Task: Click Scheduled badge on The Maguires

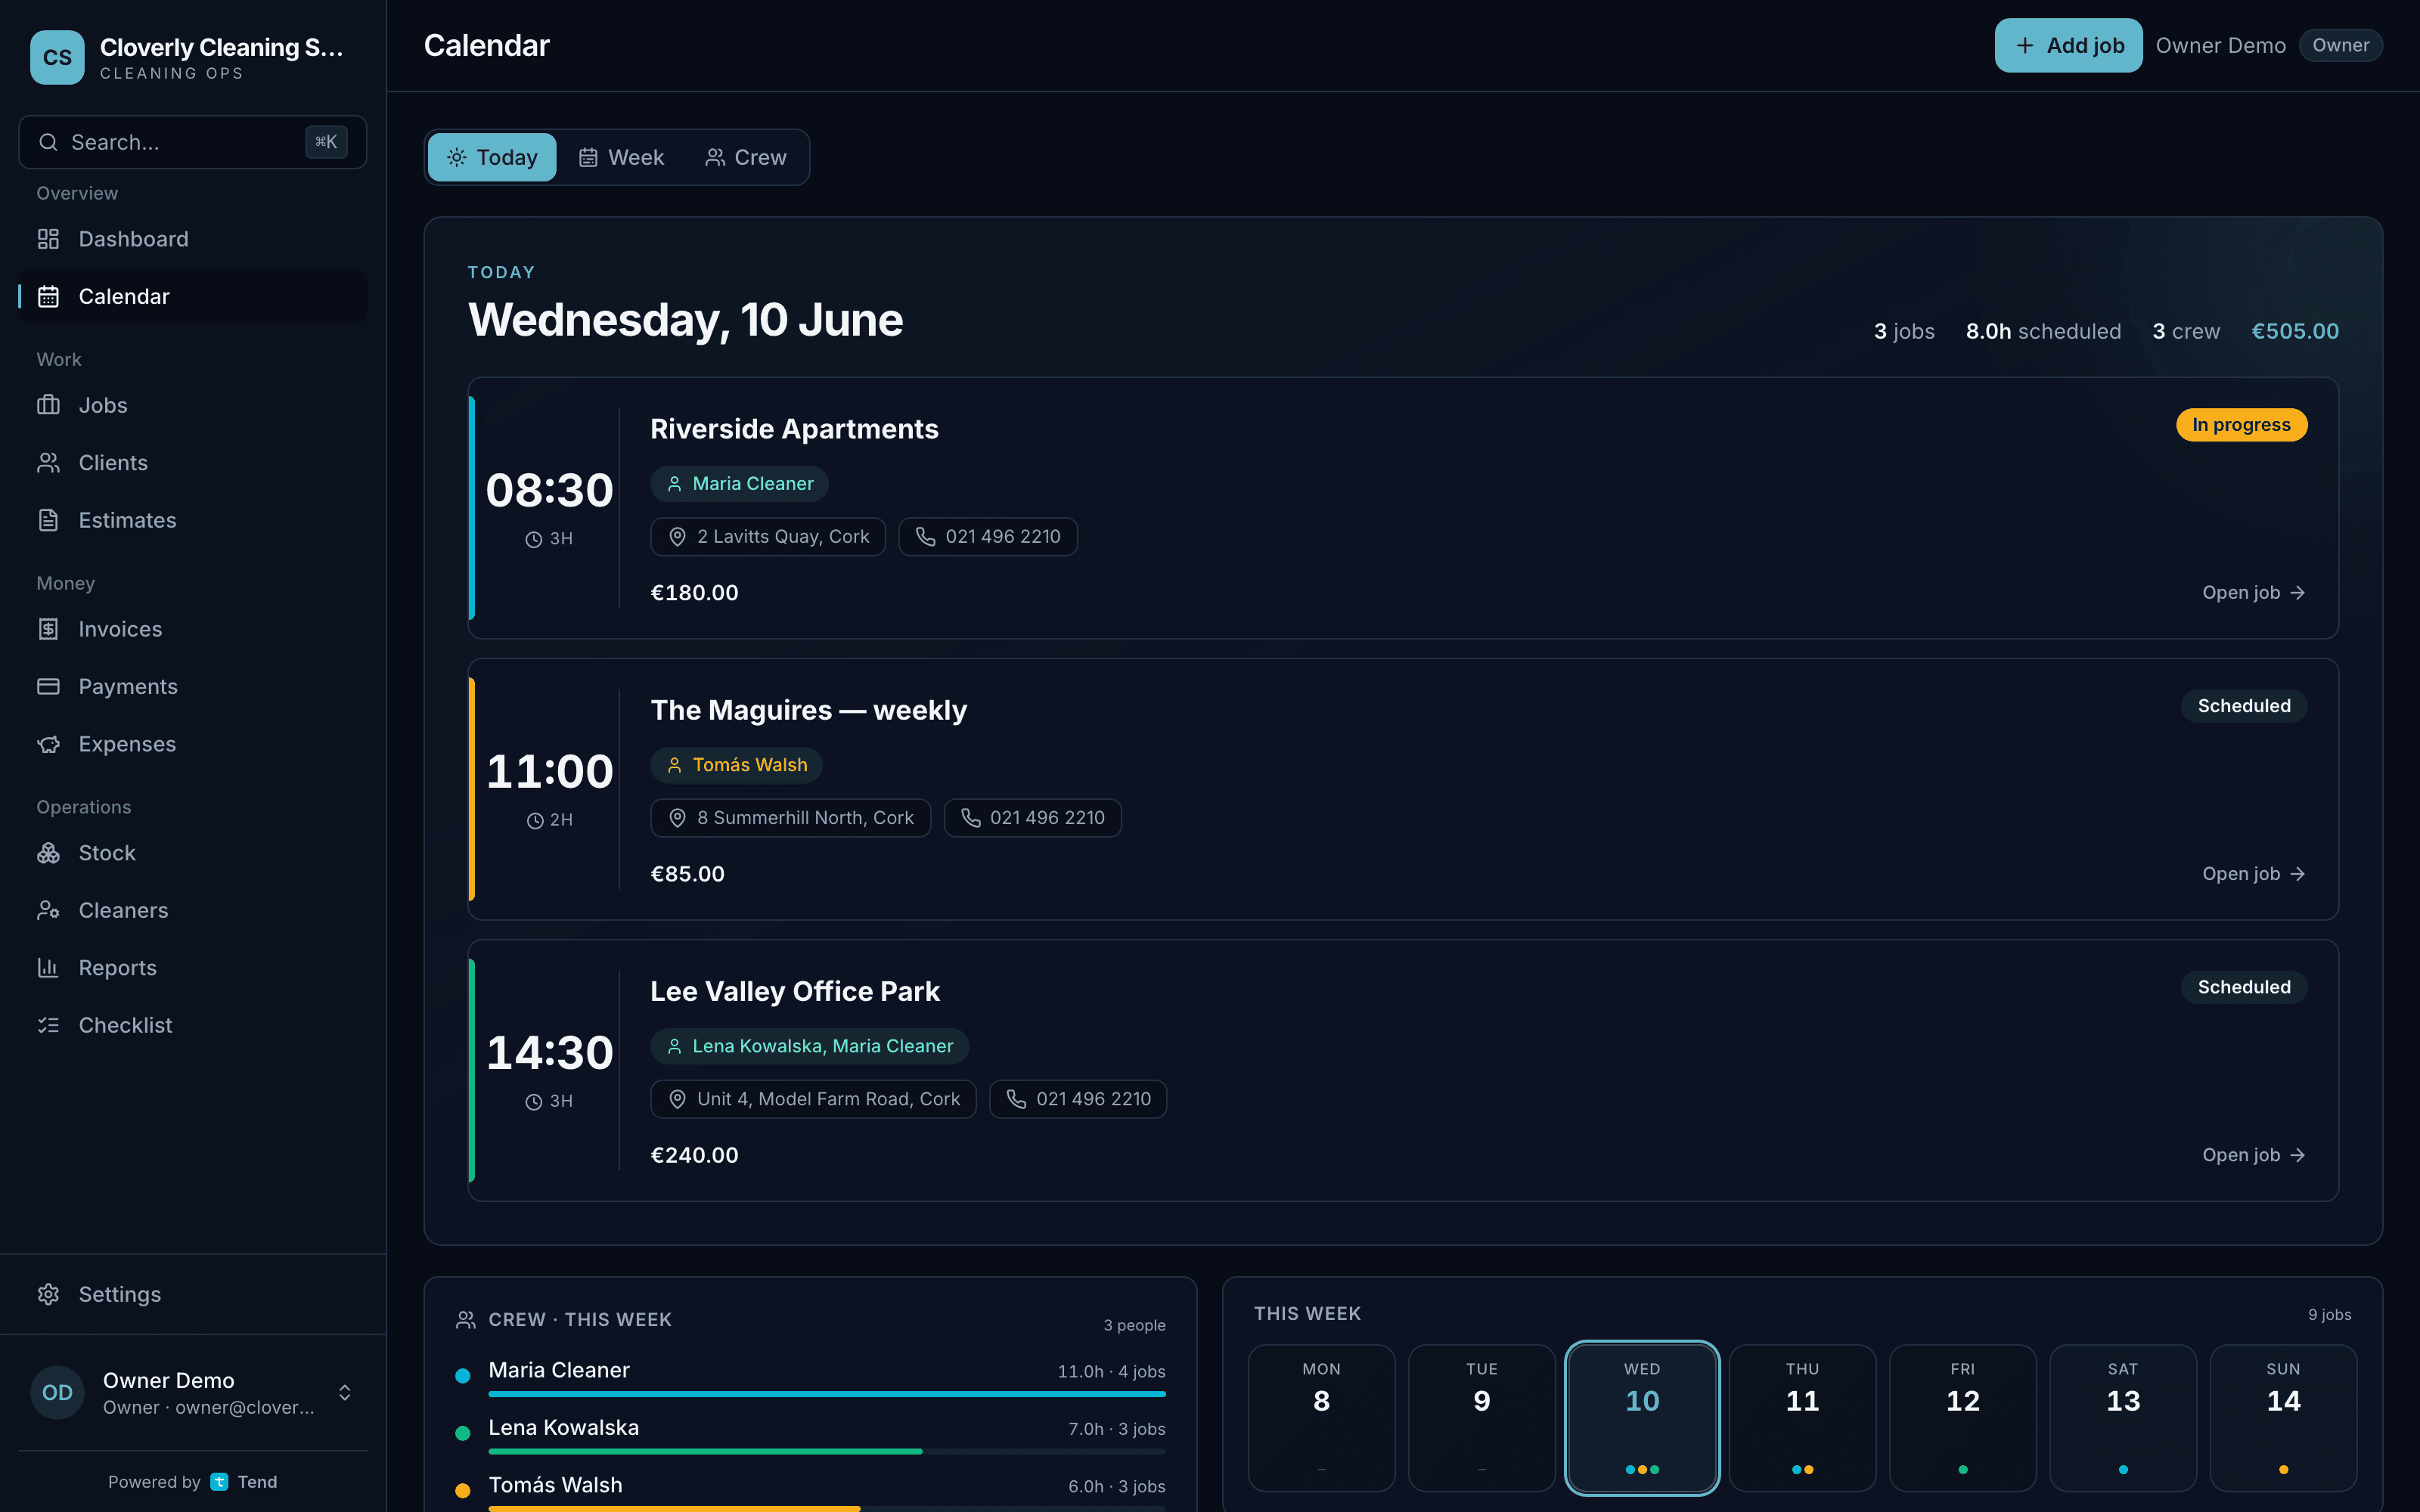Action: coord(2244,706)
